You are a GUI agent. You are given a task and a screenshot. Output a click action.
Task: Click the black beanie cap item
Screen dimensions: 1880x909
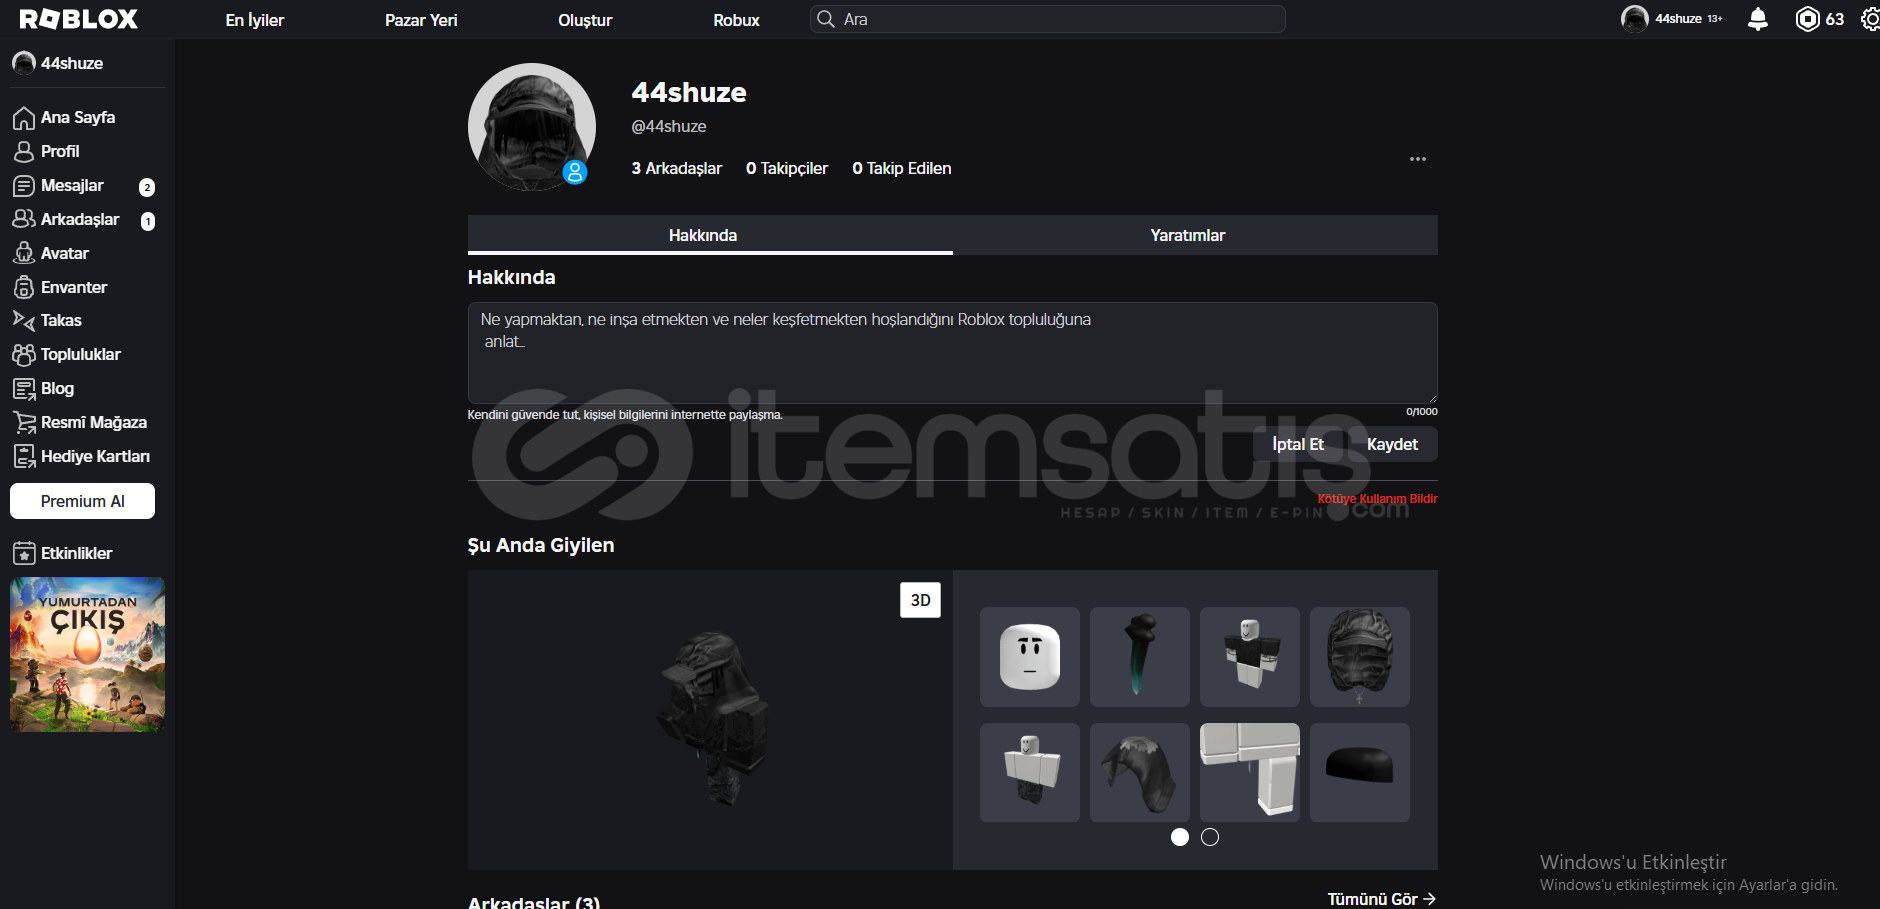coord(1360,772)
